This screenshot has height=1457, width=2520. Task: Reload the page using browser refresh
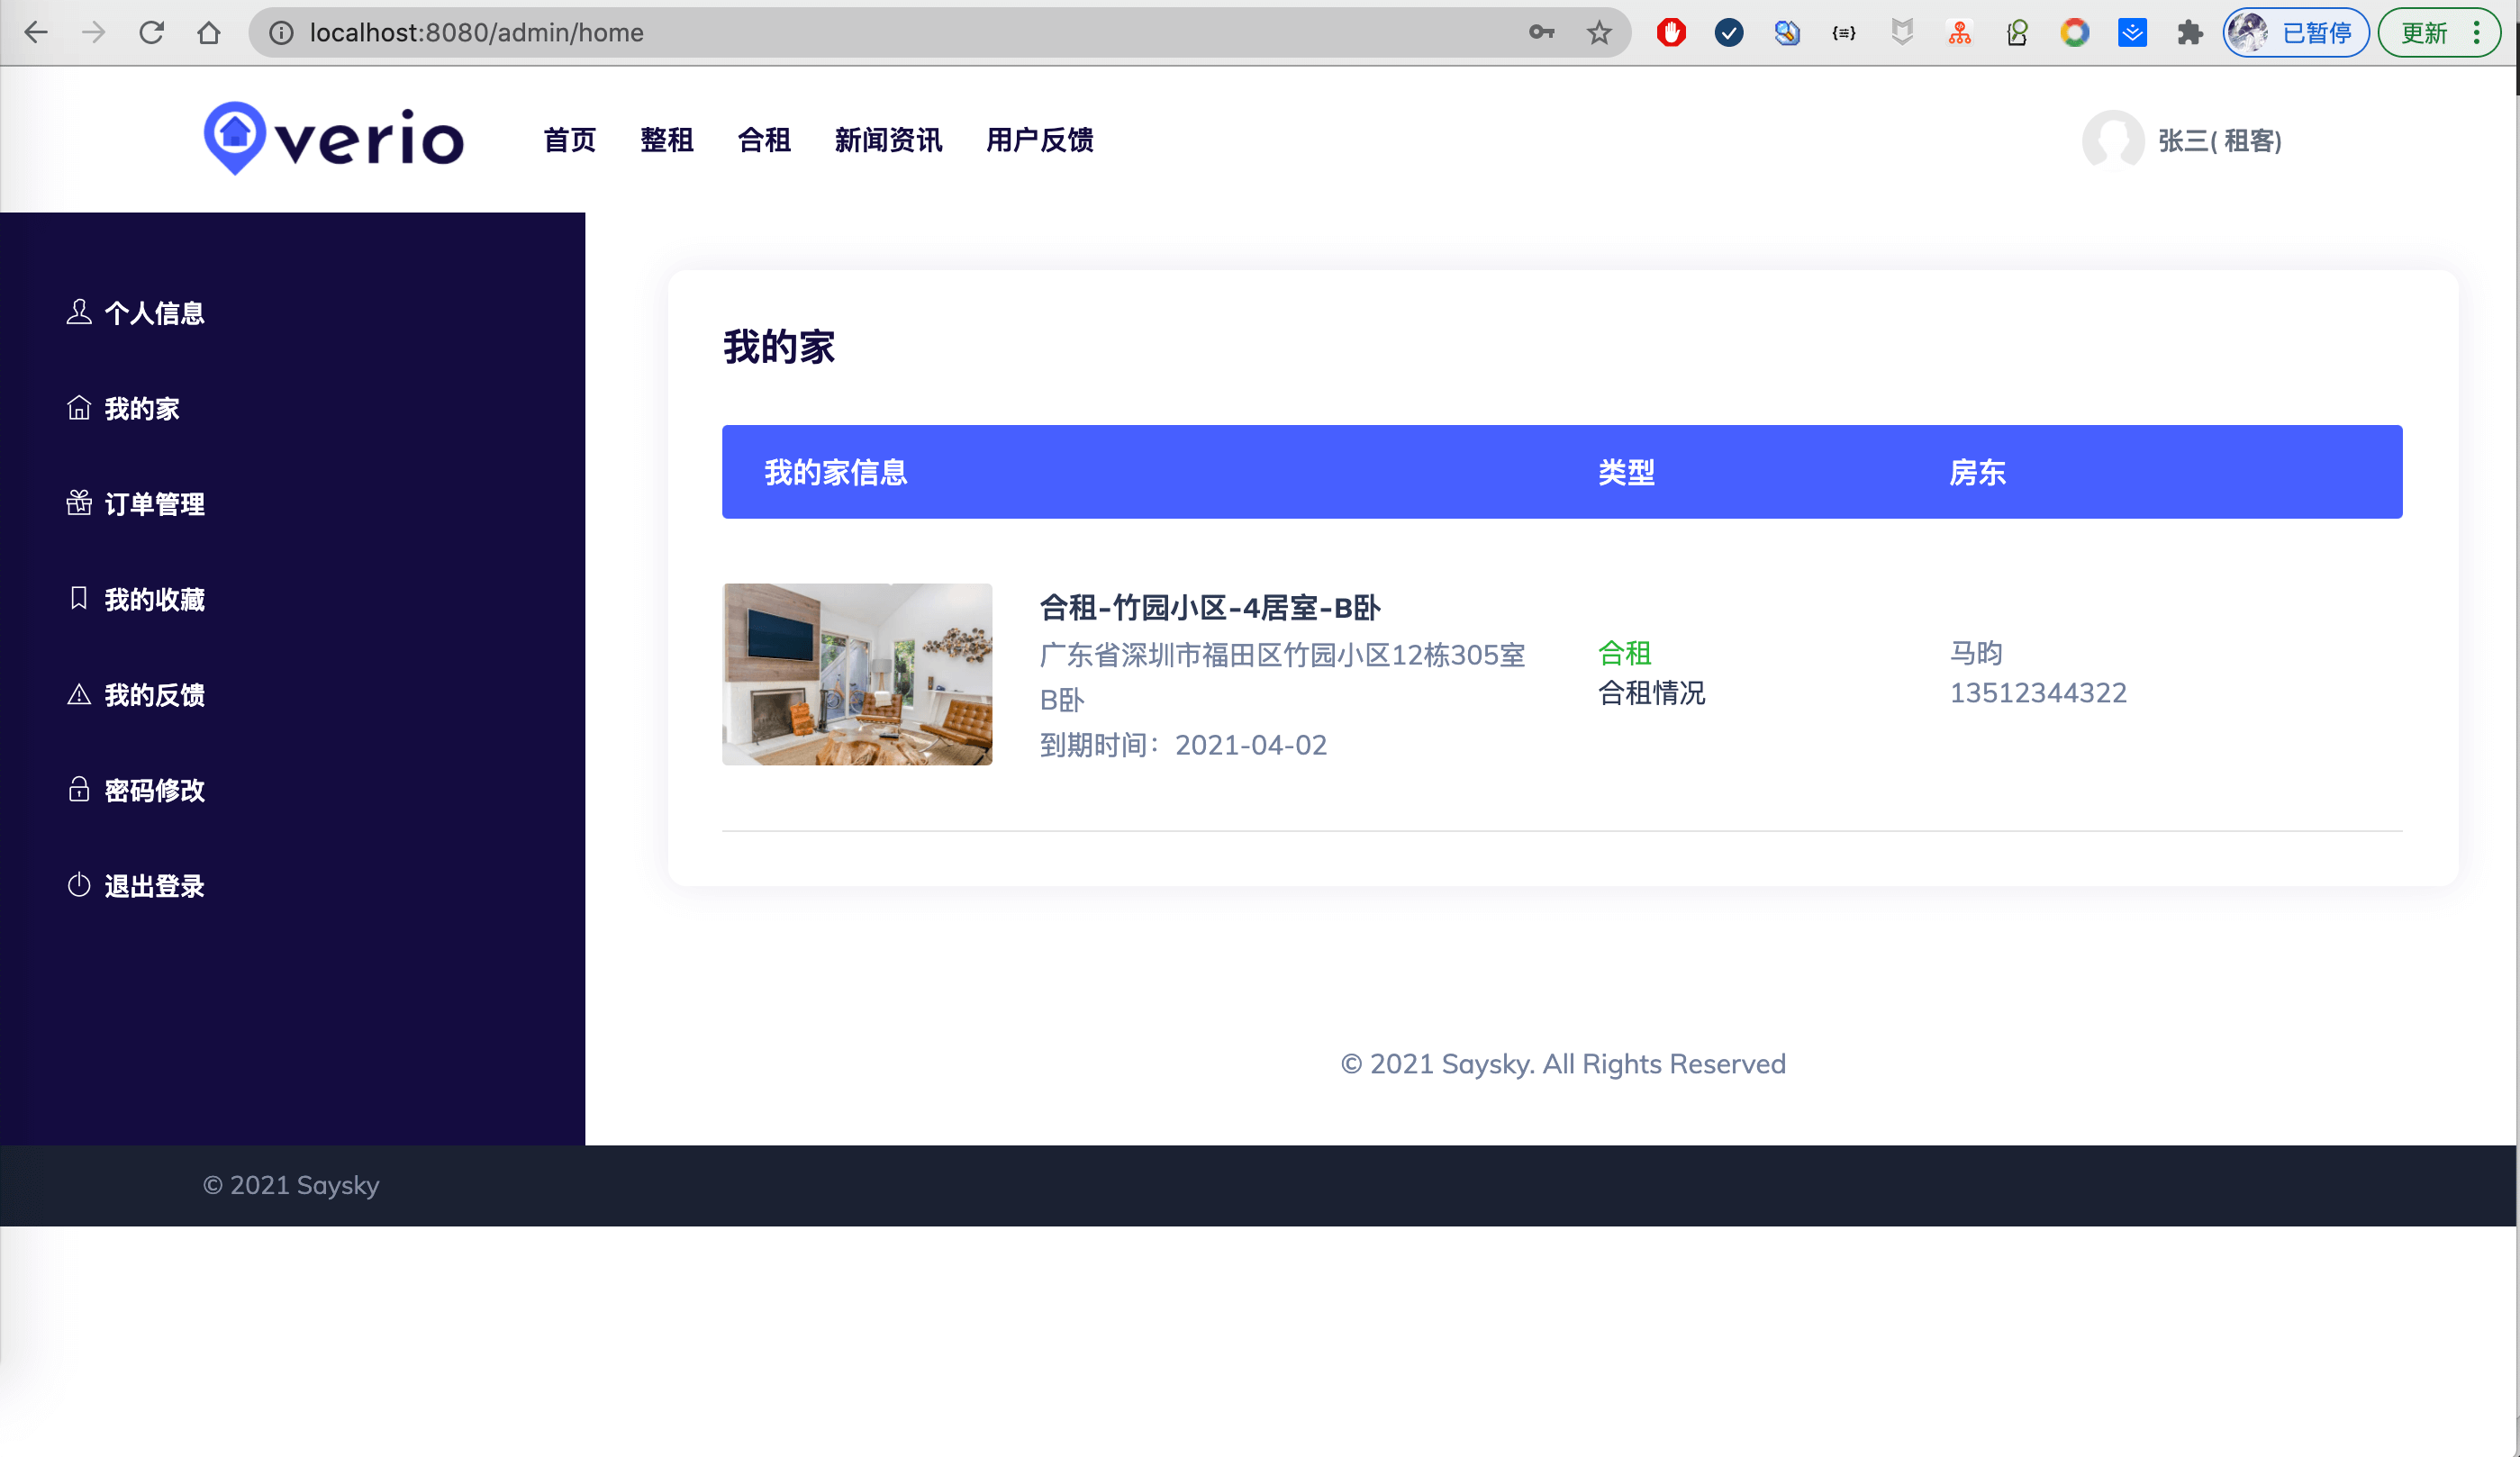[x=151, y=33]
